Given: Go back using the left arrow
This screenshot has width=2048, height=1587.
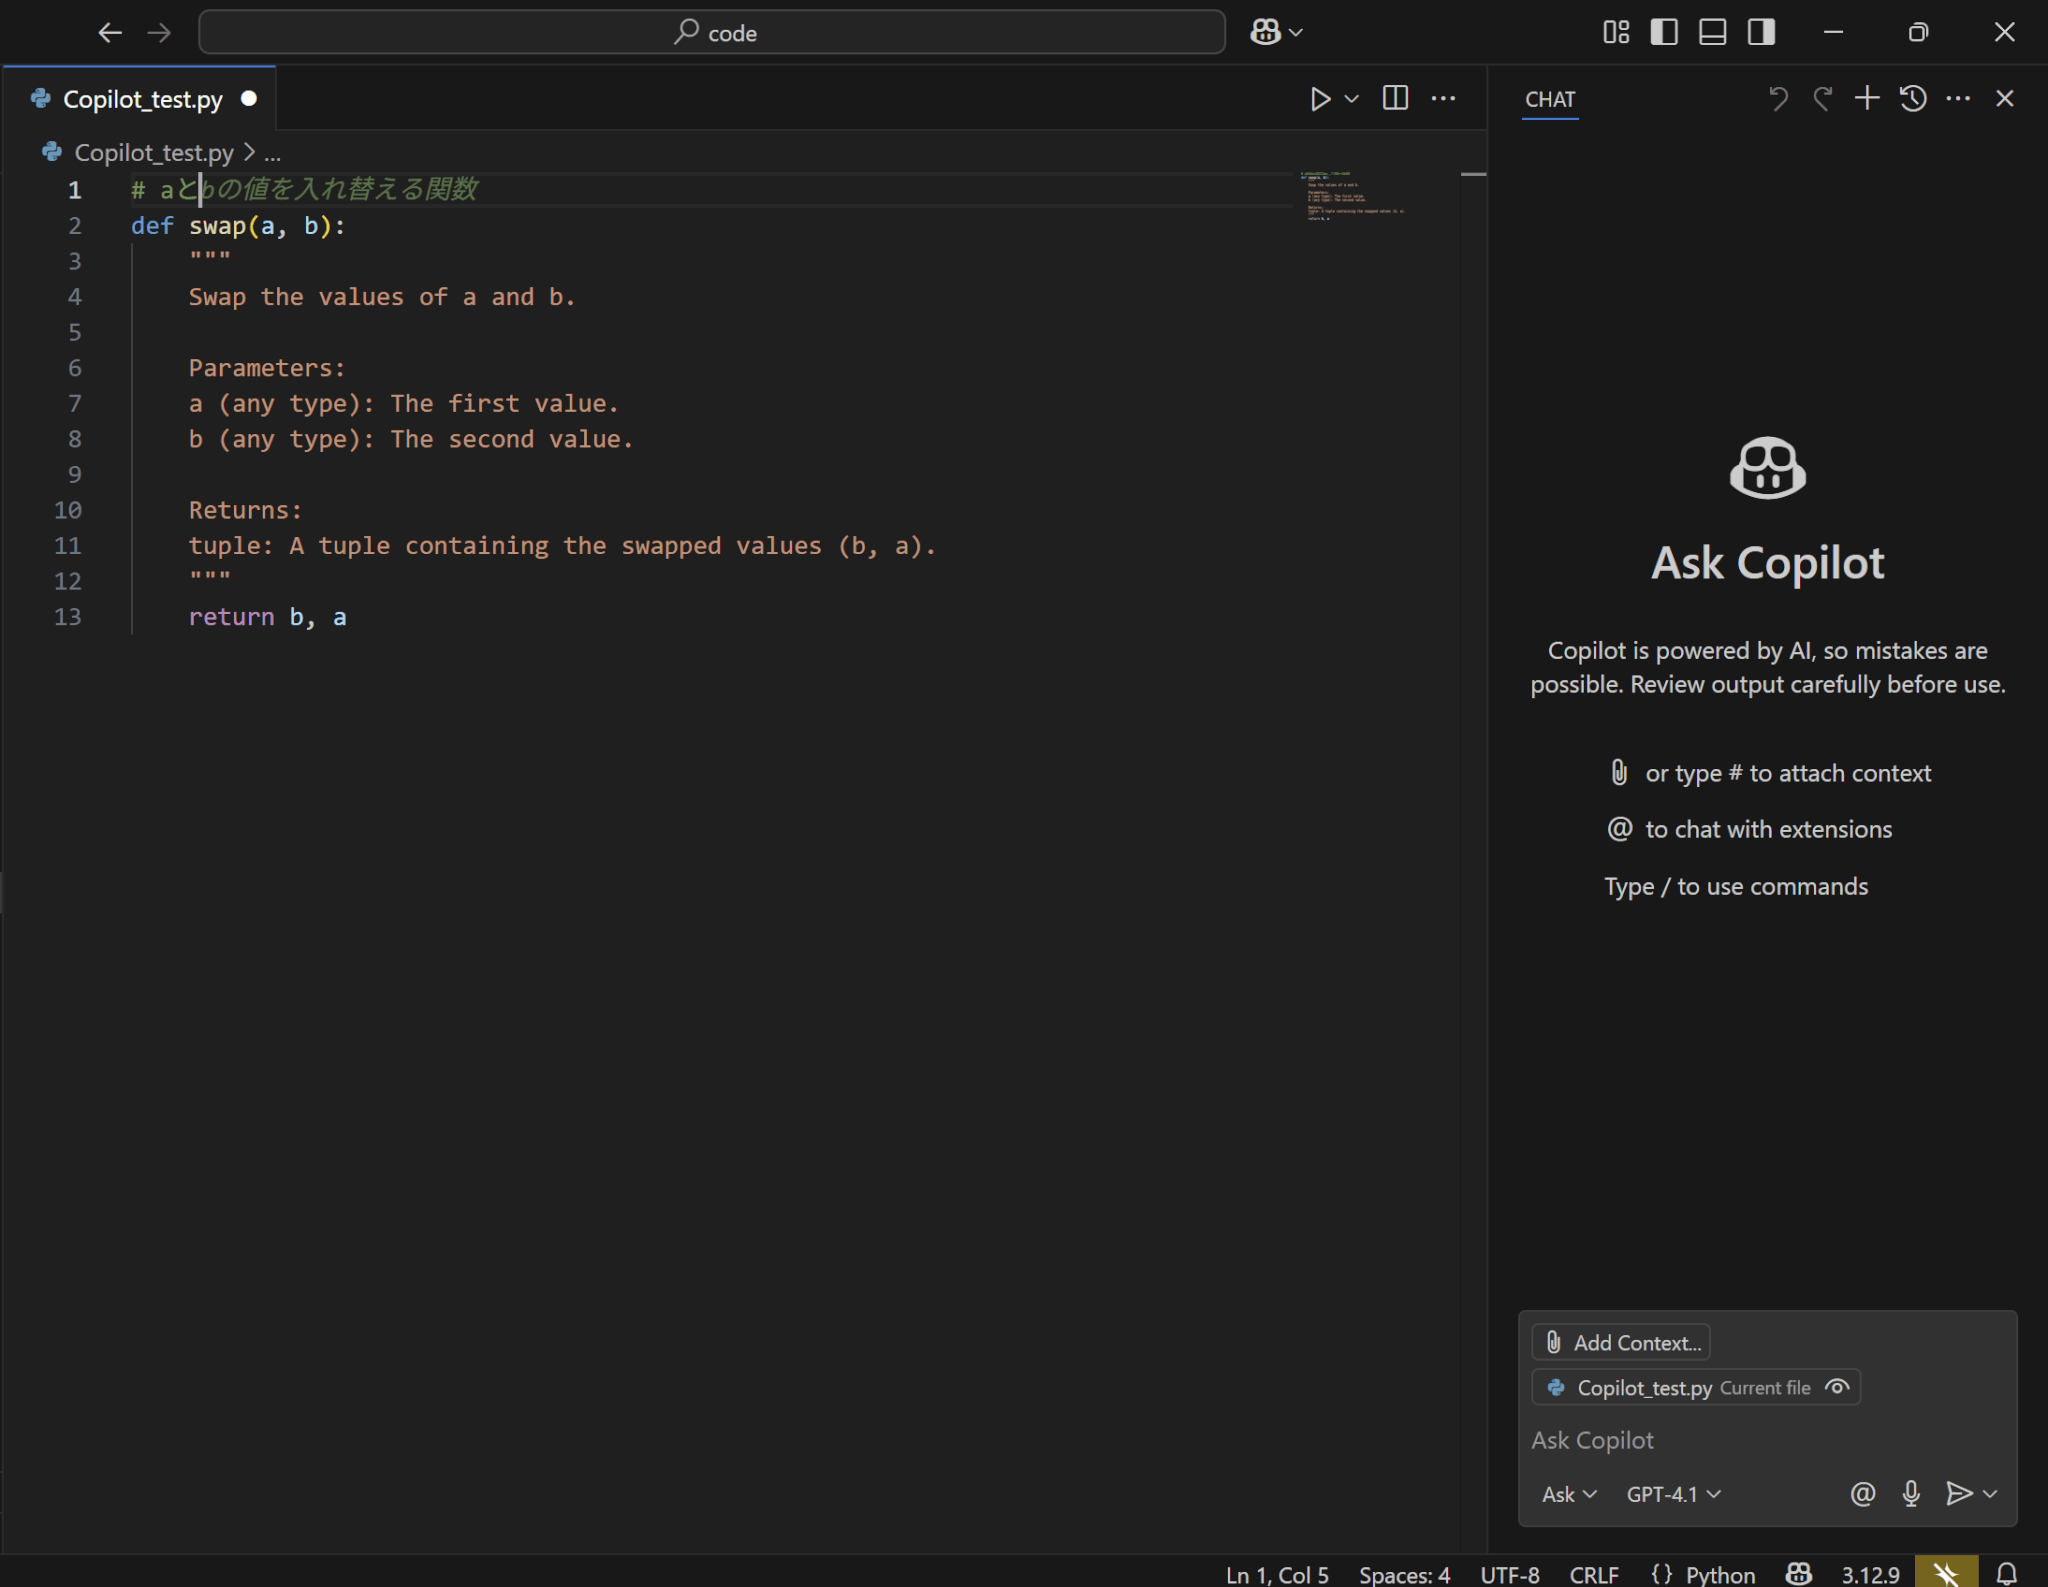Looking at the screenshot, I should (110, 32).
